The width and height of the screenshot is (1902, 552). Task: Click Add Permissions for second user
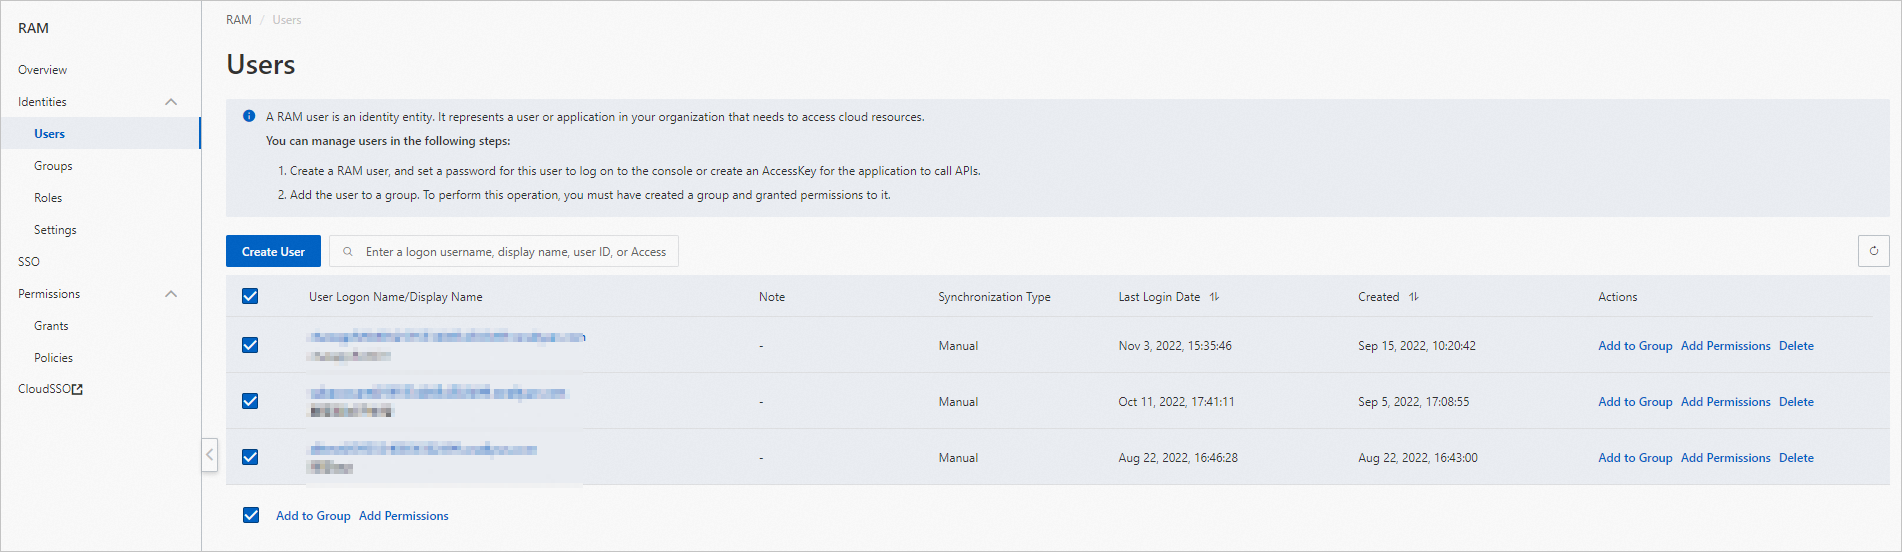click(x=1725, y=402)
